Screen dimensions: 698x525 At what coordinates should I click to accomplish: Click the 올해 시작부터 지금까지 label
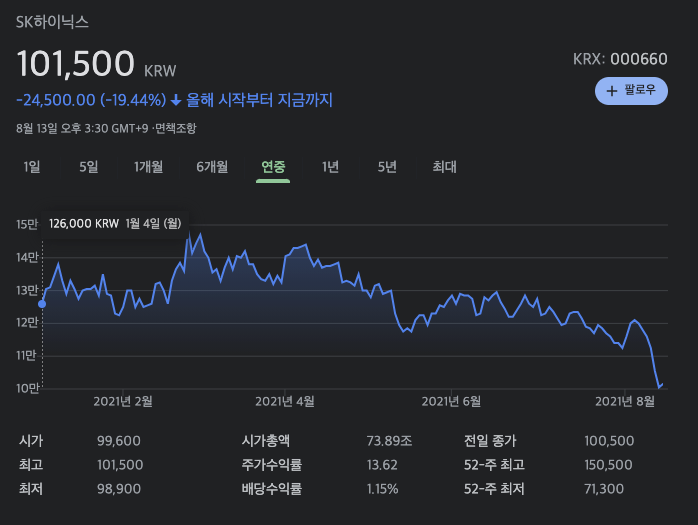pos(259,100)
